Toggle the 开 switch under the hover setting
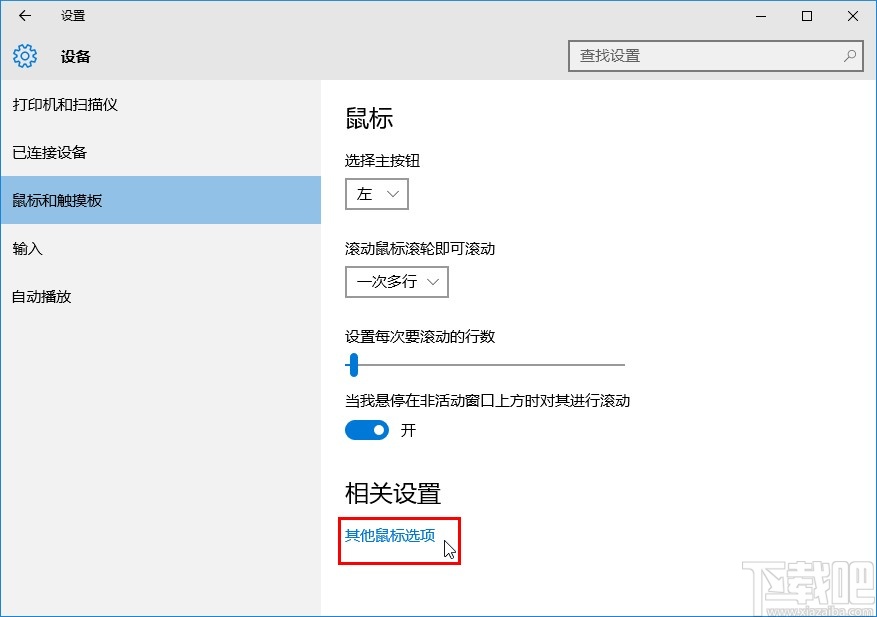The image size is (877, 617). (x=367, y=430)
